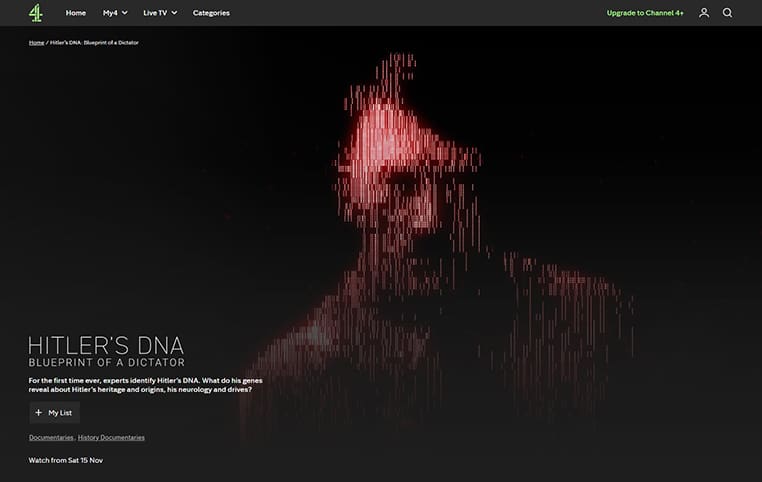Open search with the magnifier icon

click(727, 13)
